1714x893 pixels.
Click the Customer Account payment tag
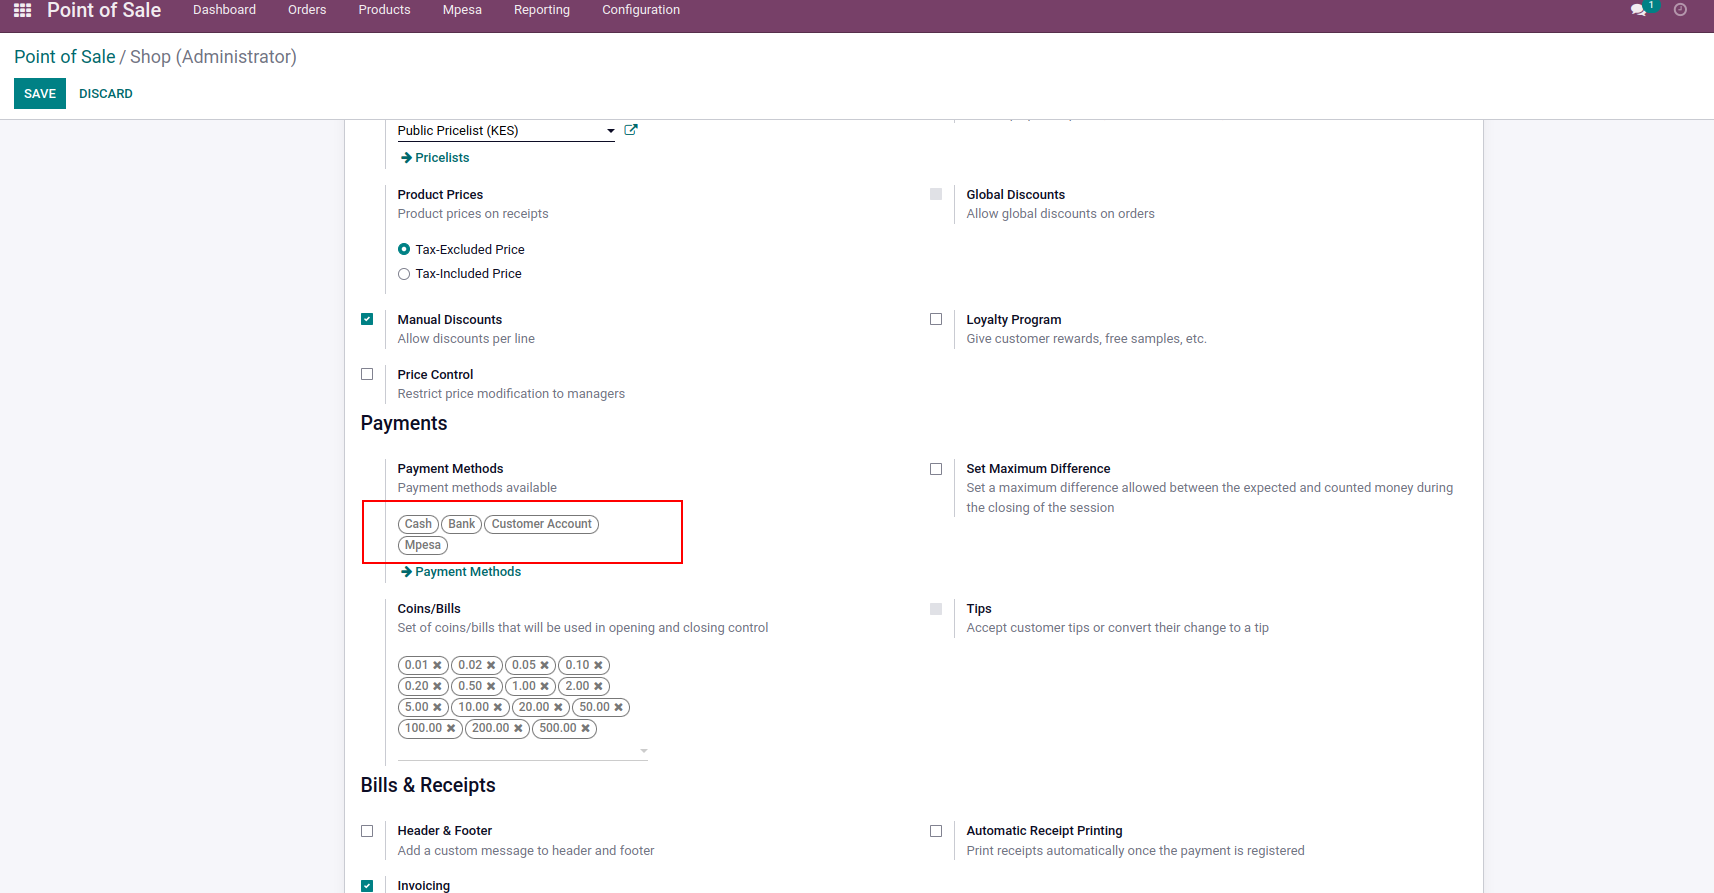[541, 524]
